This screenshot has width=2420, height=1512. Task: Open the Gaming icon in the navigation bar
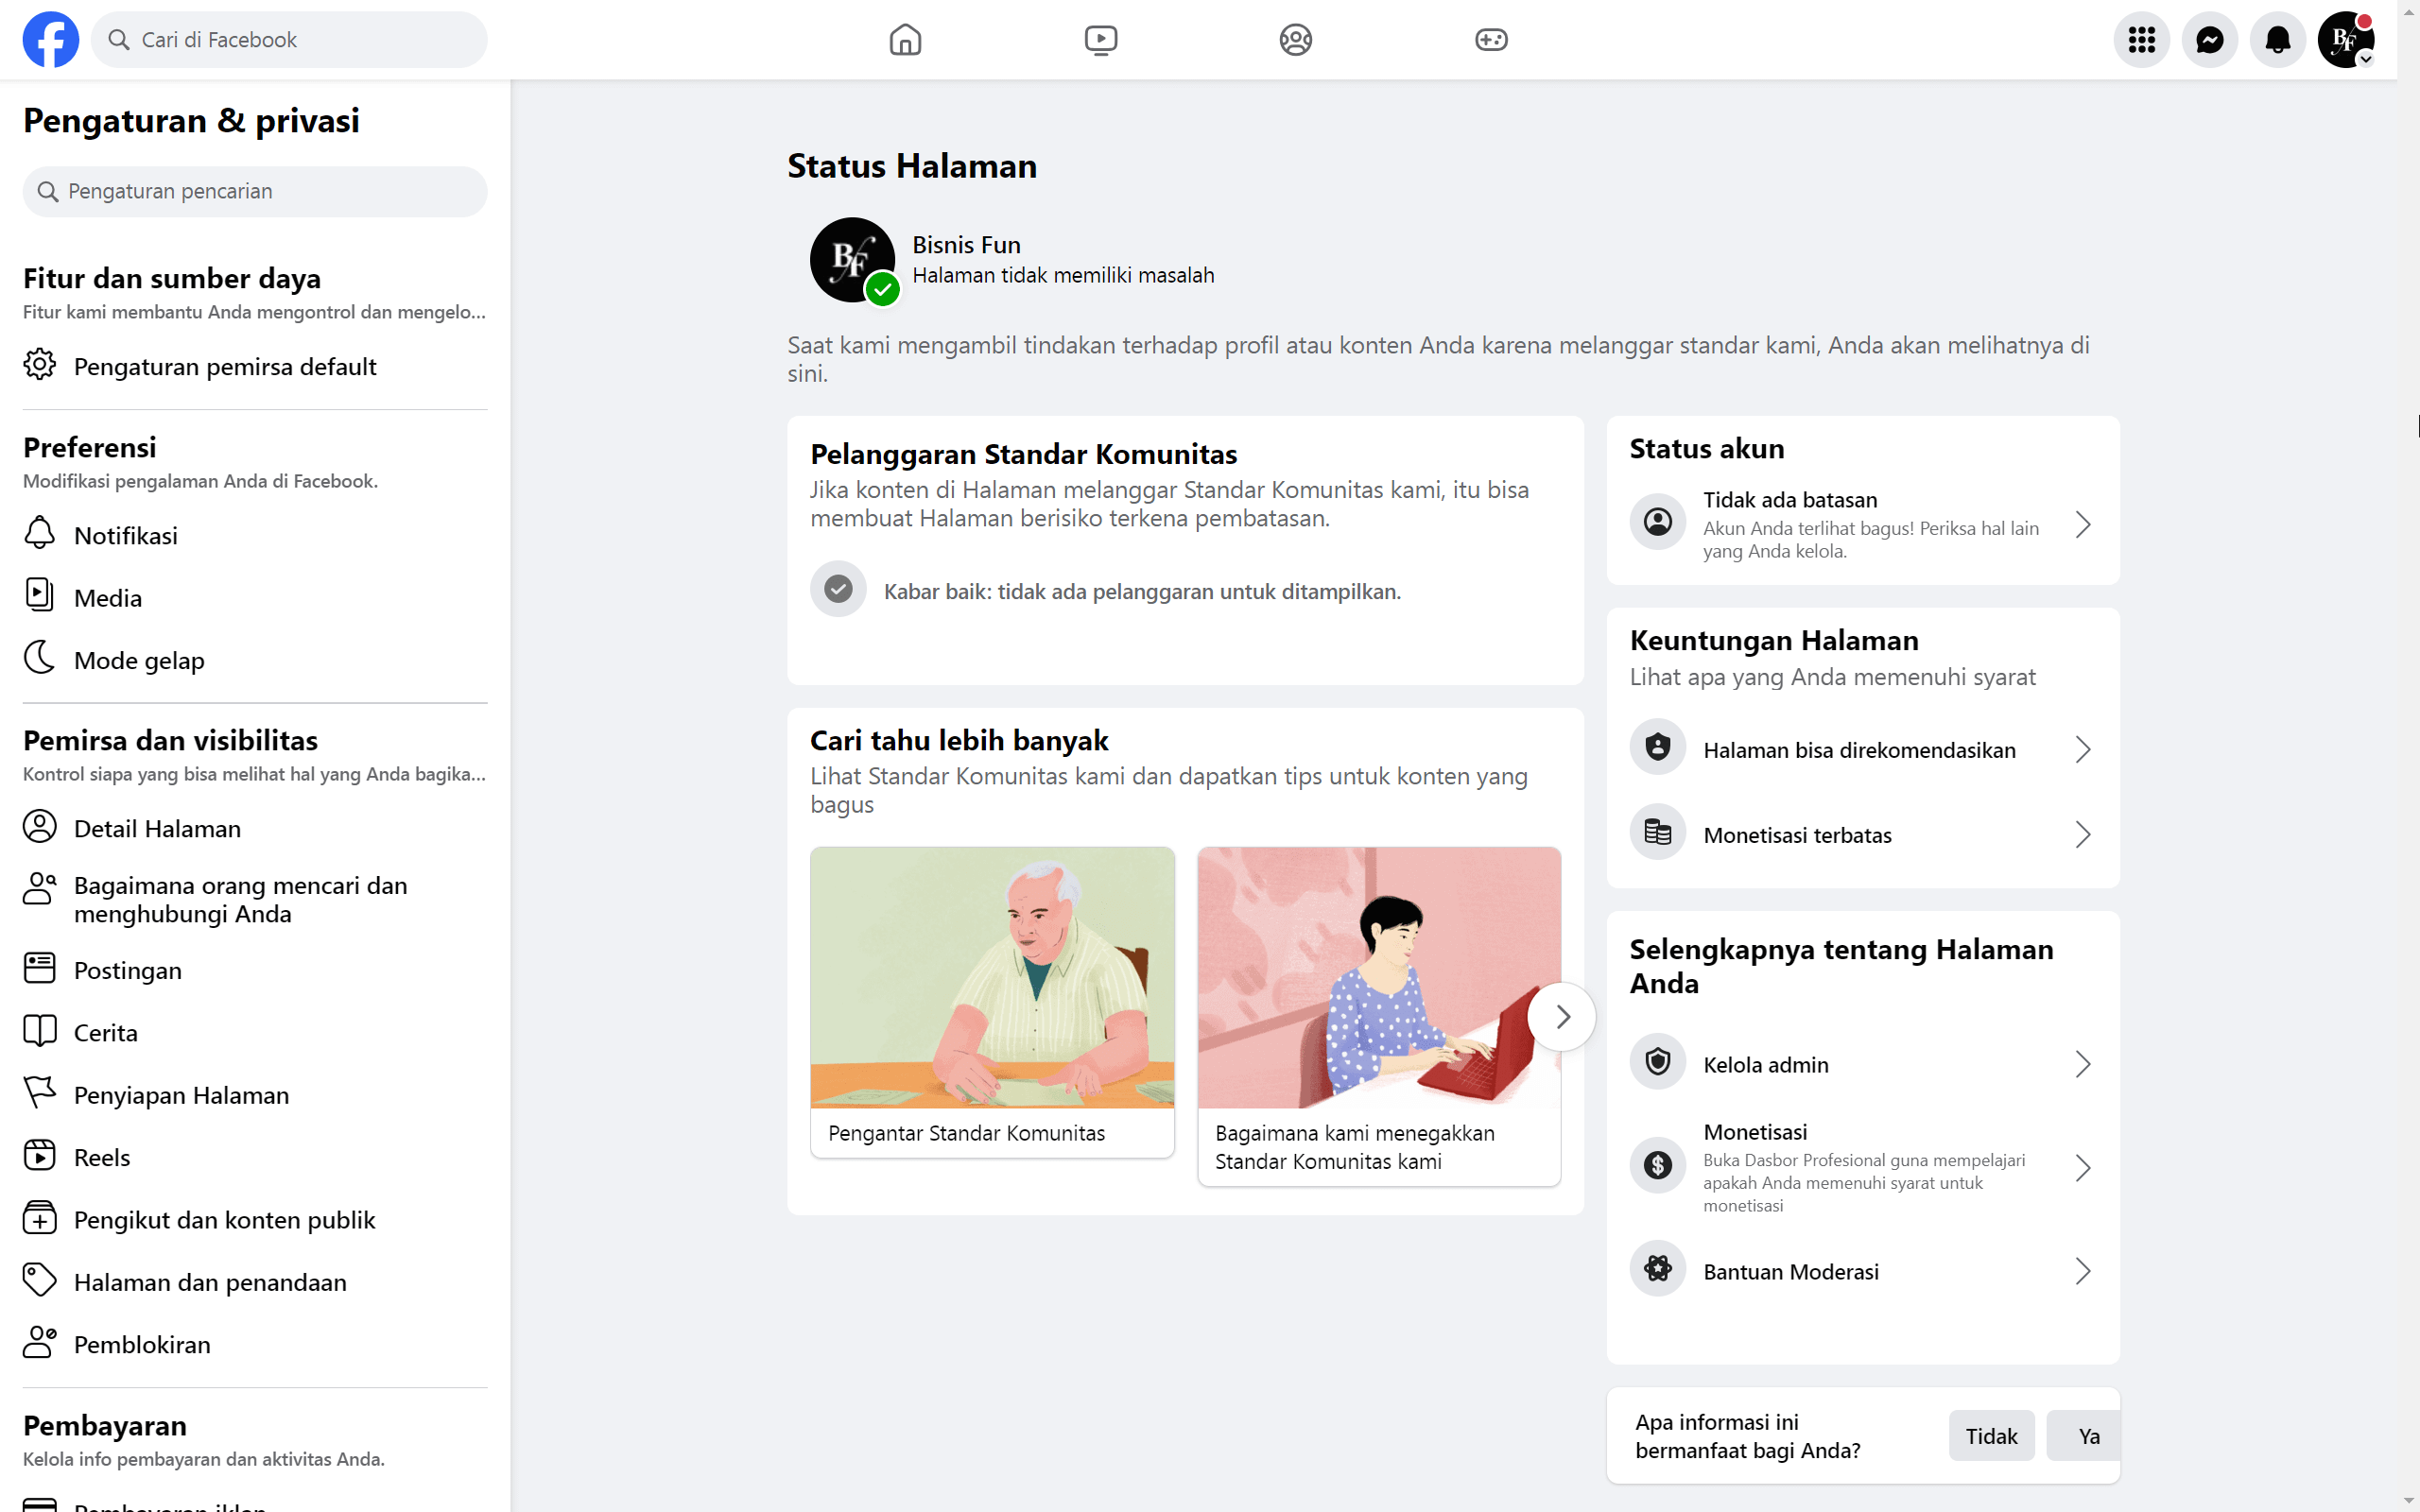[x=1490, y=39]
